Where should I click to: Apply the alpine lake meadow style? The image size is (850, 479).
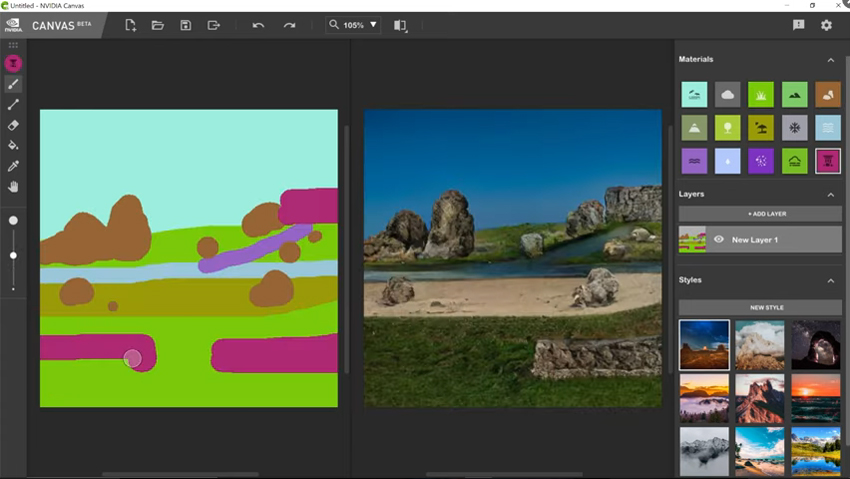[x=816, y=451]
